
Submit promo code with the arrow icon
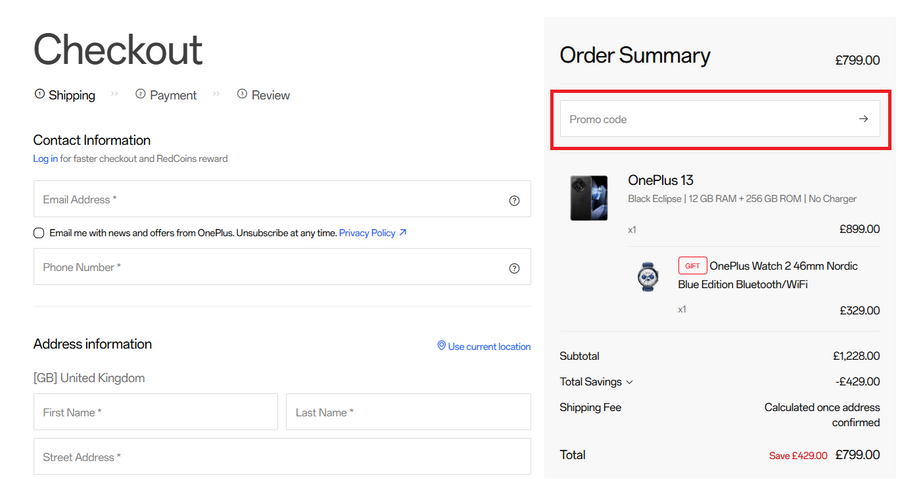click(x=863, y=119)
